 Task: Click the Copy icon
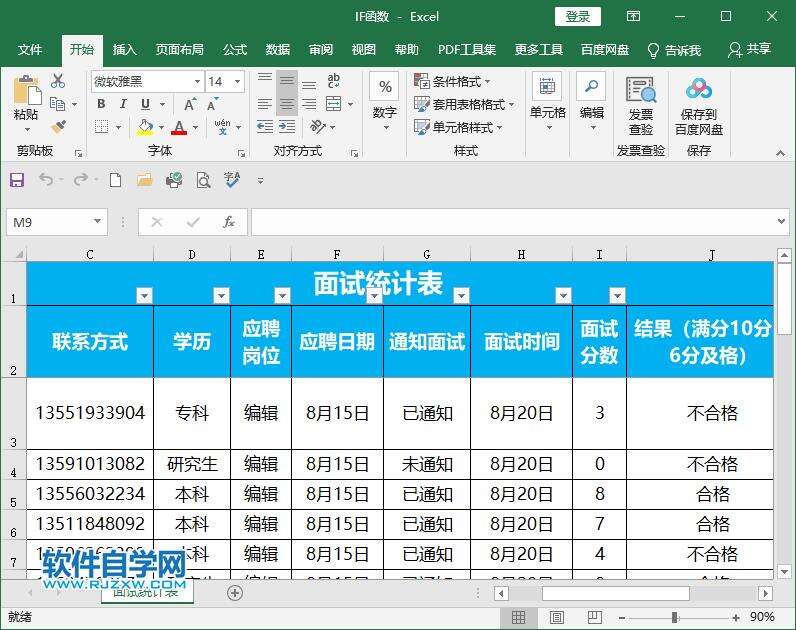coord(58,104)
